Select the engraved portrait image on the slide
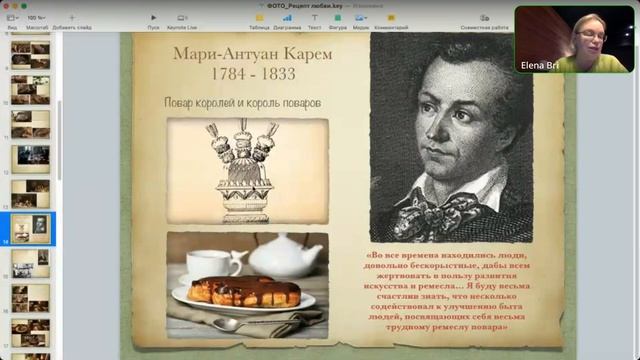This screenshot has height=360, width=640. click(451, 138)
